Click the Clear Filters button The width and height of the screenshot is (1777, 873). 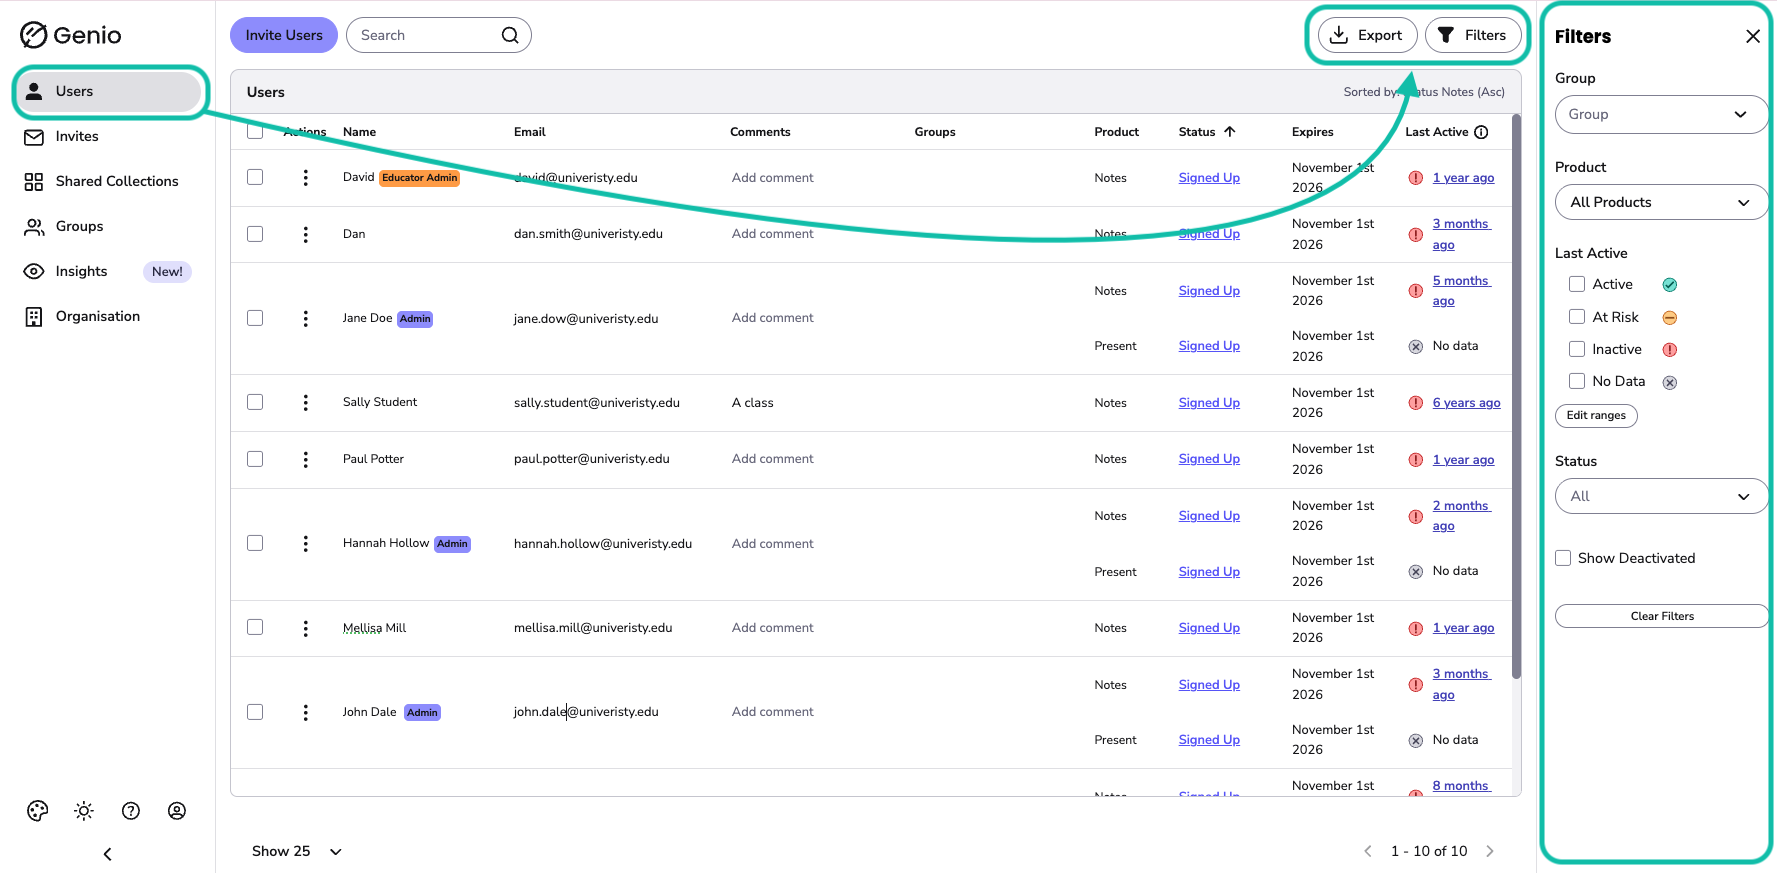coord(1661,616)
